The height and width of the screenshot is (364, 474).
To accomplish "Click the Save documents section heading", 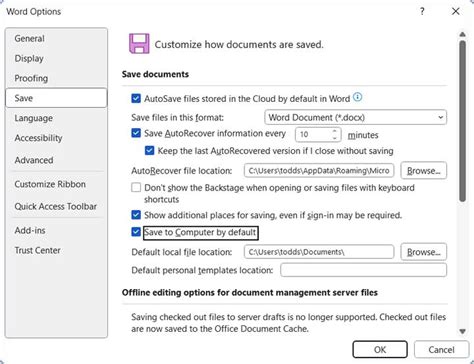I will [155, 74].
